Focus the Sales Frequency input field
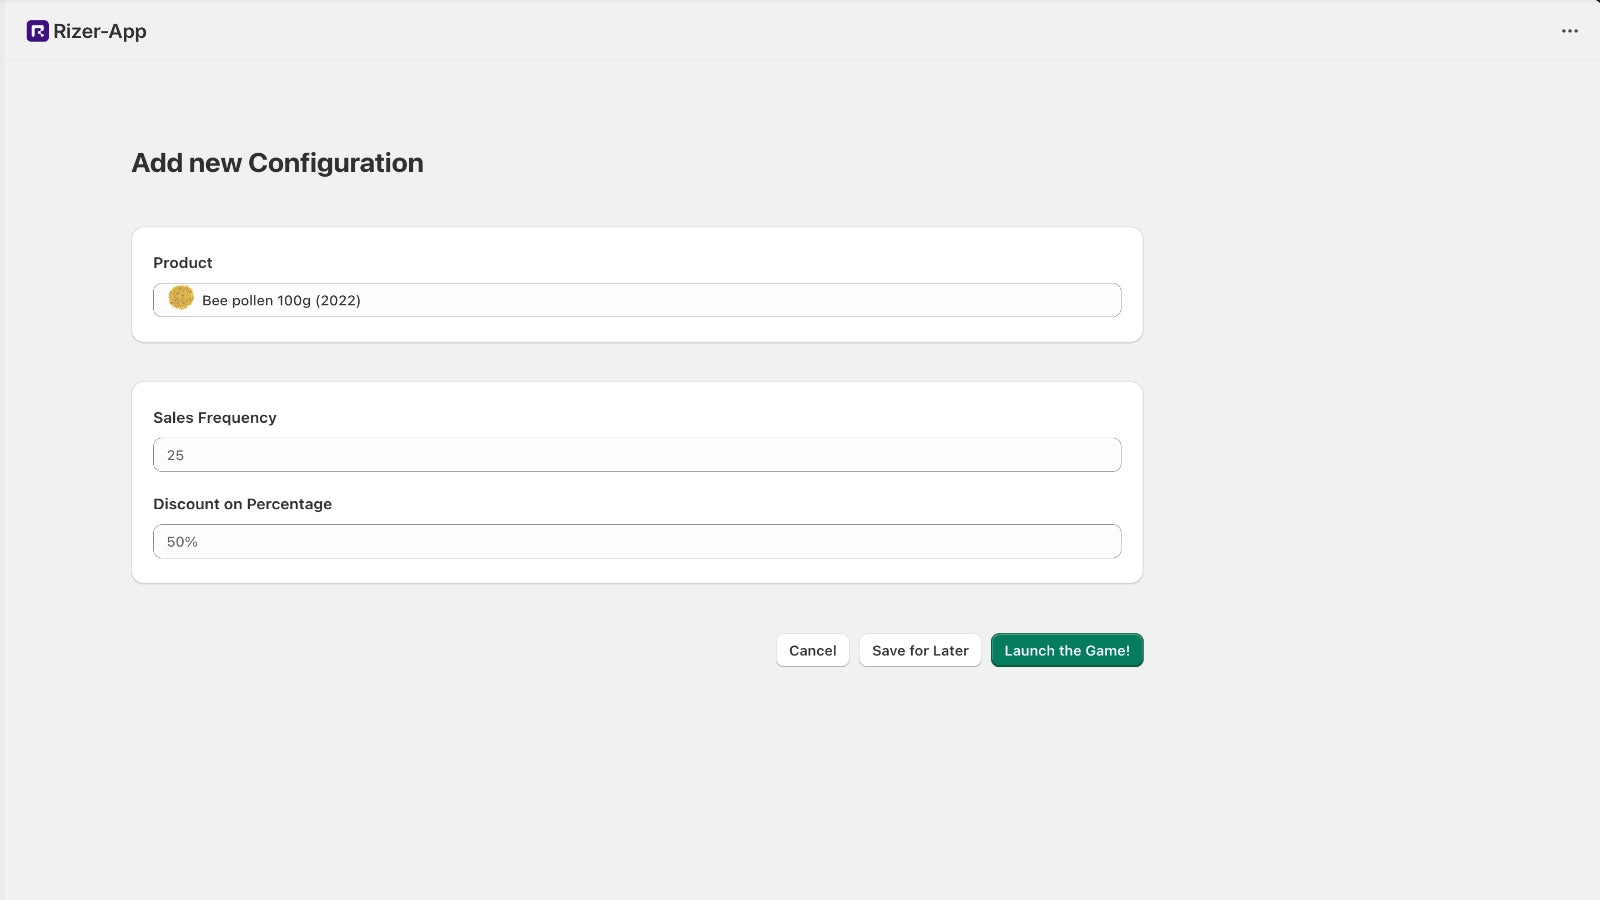 [x=637, y=455]
